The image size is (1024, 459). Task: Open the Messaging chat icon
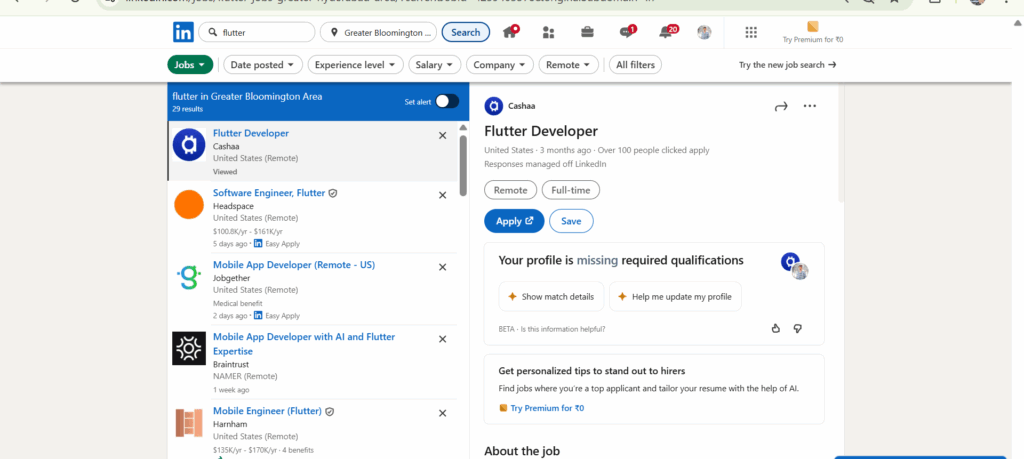(626, 32)
